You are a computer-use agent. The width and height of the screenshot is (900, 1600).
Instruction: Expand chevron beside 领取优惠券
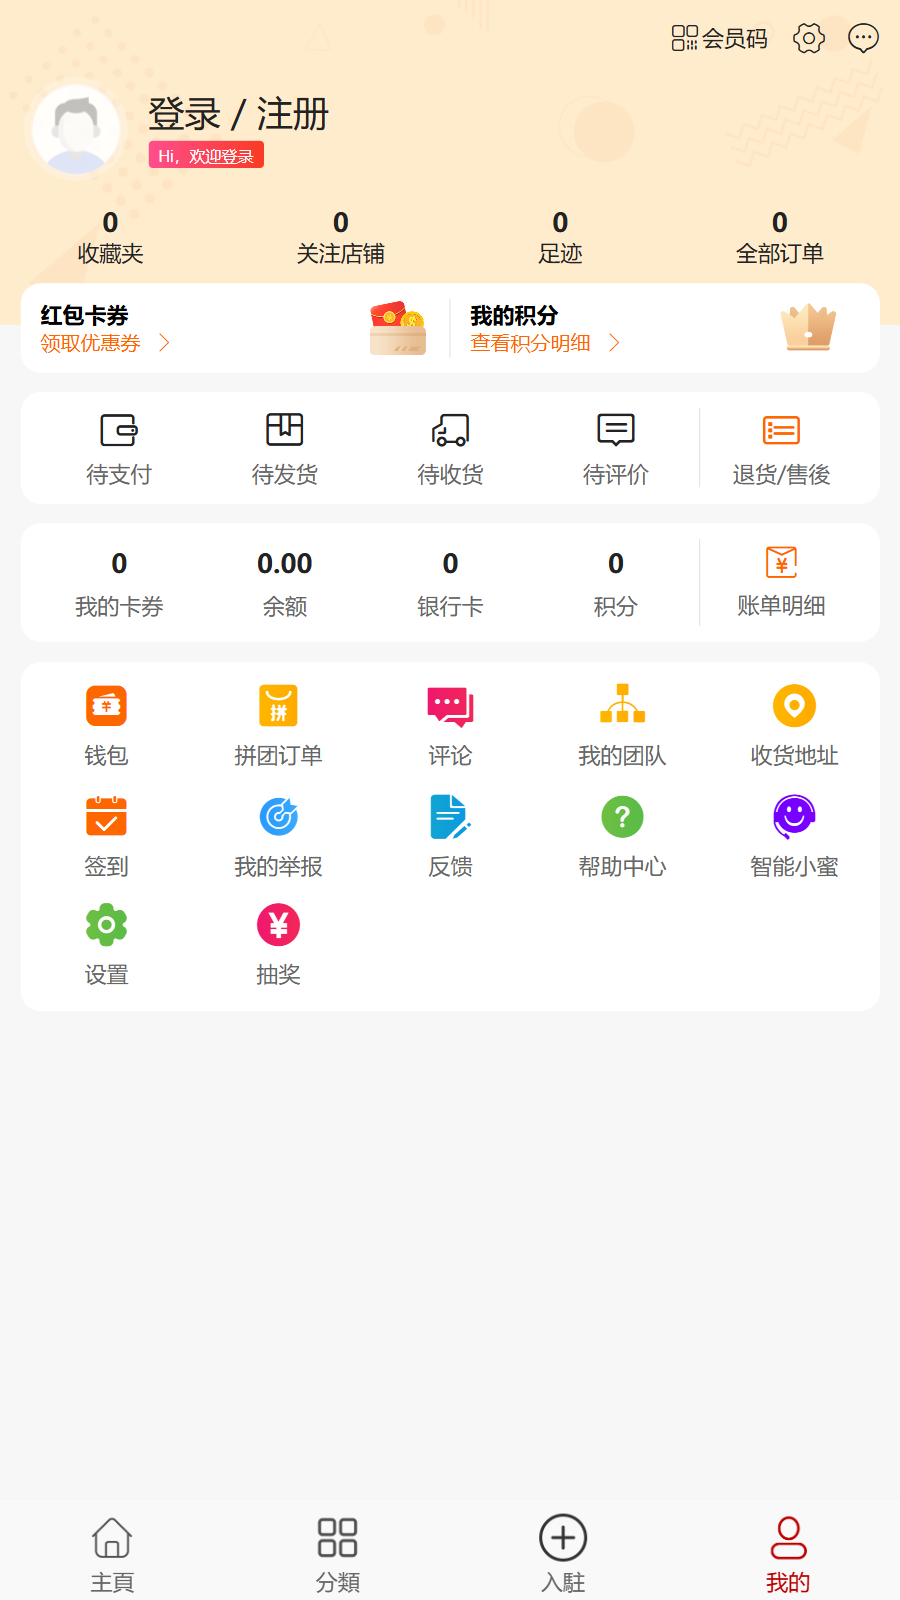[165, 343]
